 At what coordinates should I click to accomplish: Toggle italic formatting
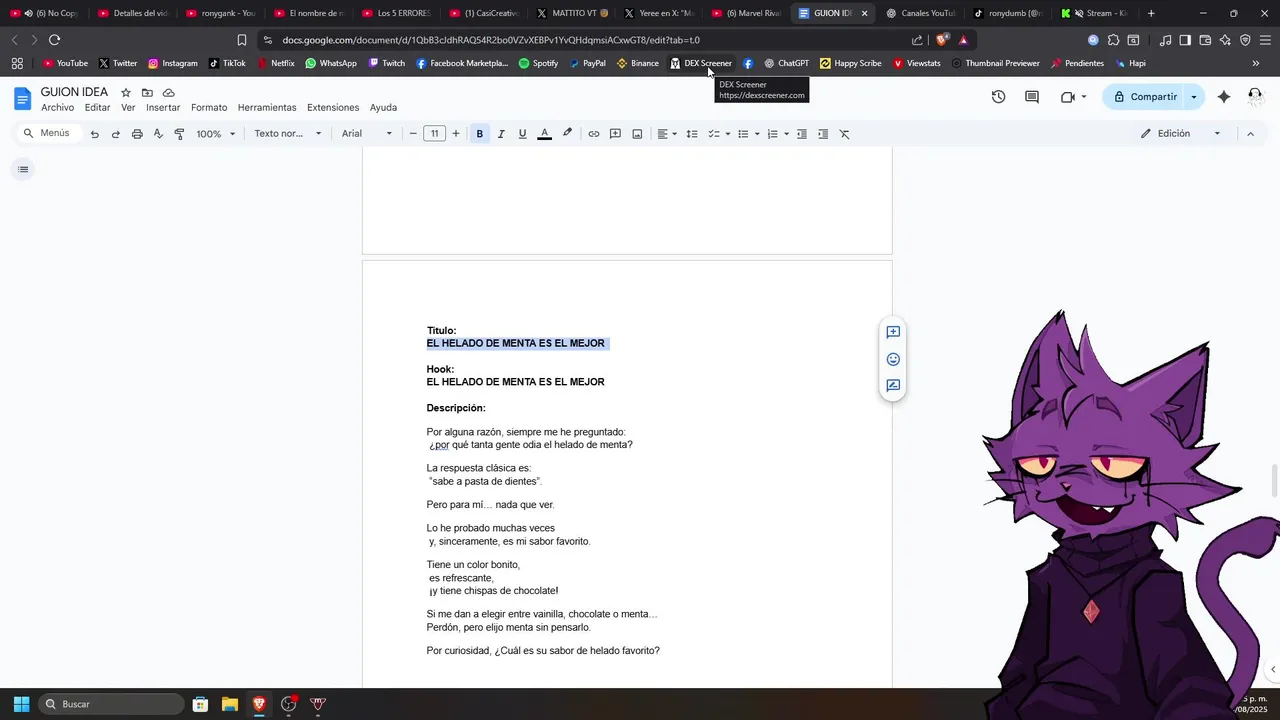coord(501,134)
